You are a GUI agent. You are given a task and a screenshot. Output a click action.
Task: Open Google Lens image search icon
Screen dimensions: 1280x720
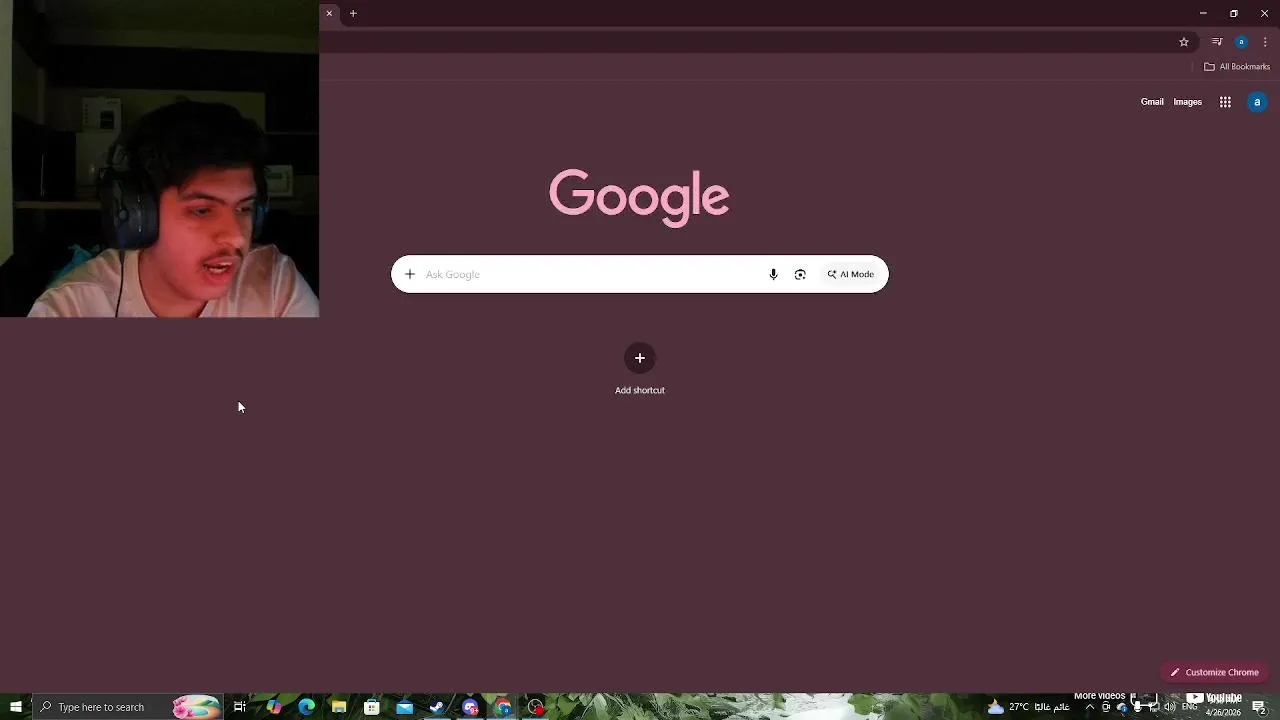click(x=800, y=274)
